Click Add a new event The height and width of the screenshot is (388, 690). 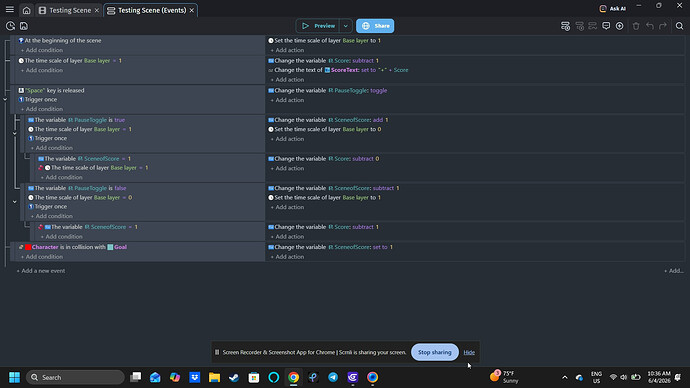41,271
